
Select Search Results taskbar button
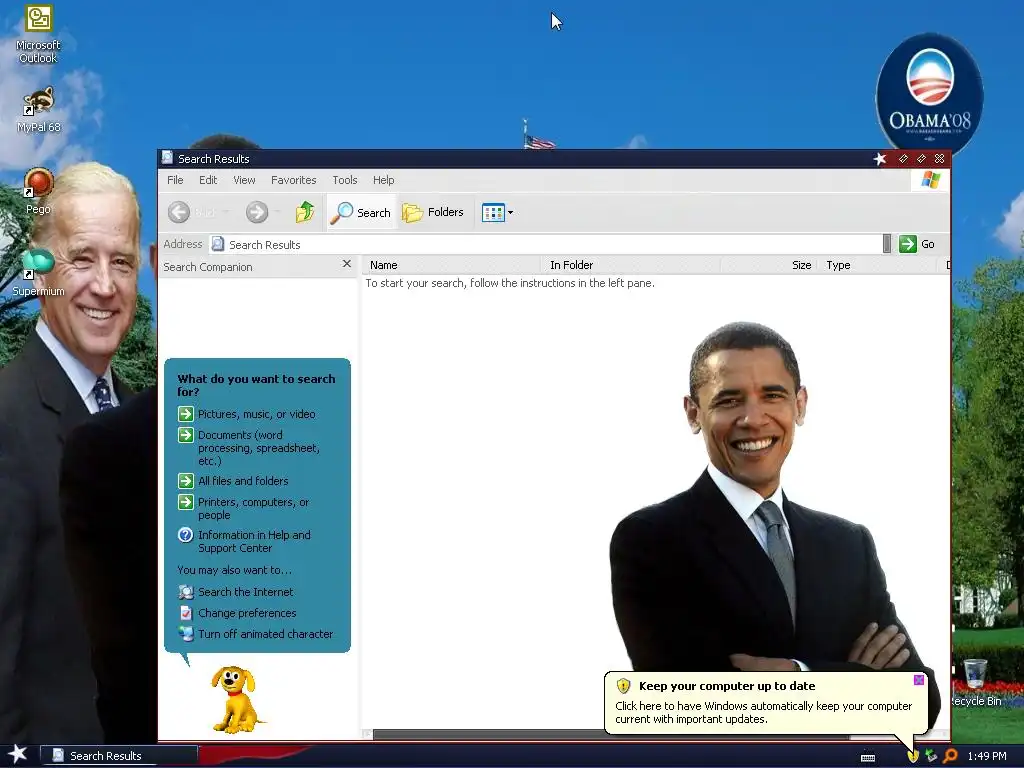[119, 756]
